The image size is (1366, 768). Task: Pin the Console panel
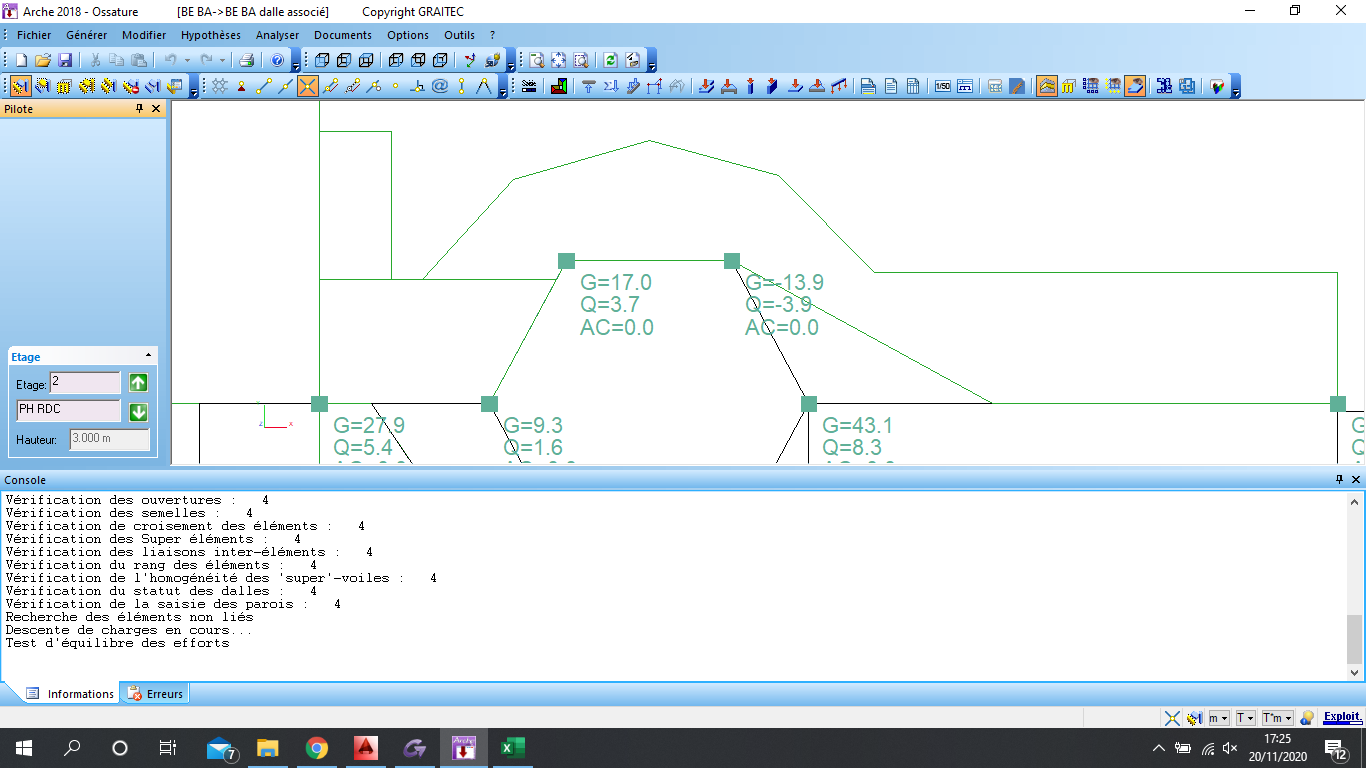coord(1340,480)
